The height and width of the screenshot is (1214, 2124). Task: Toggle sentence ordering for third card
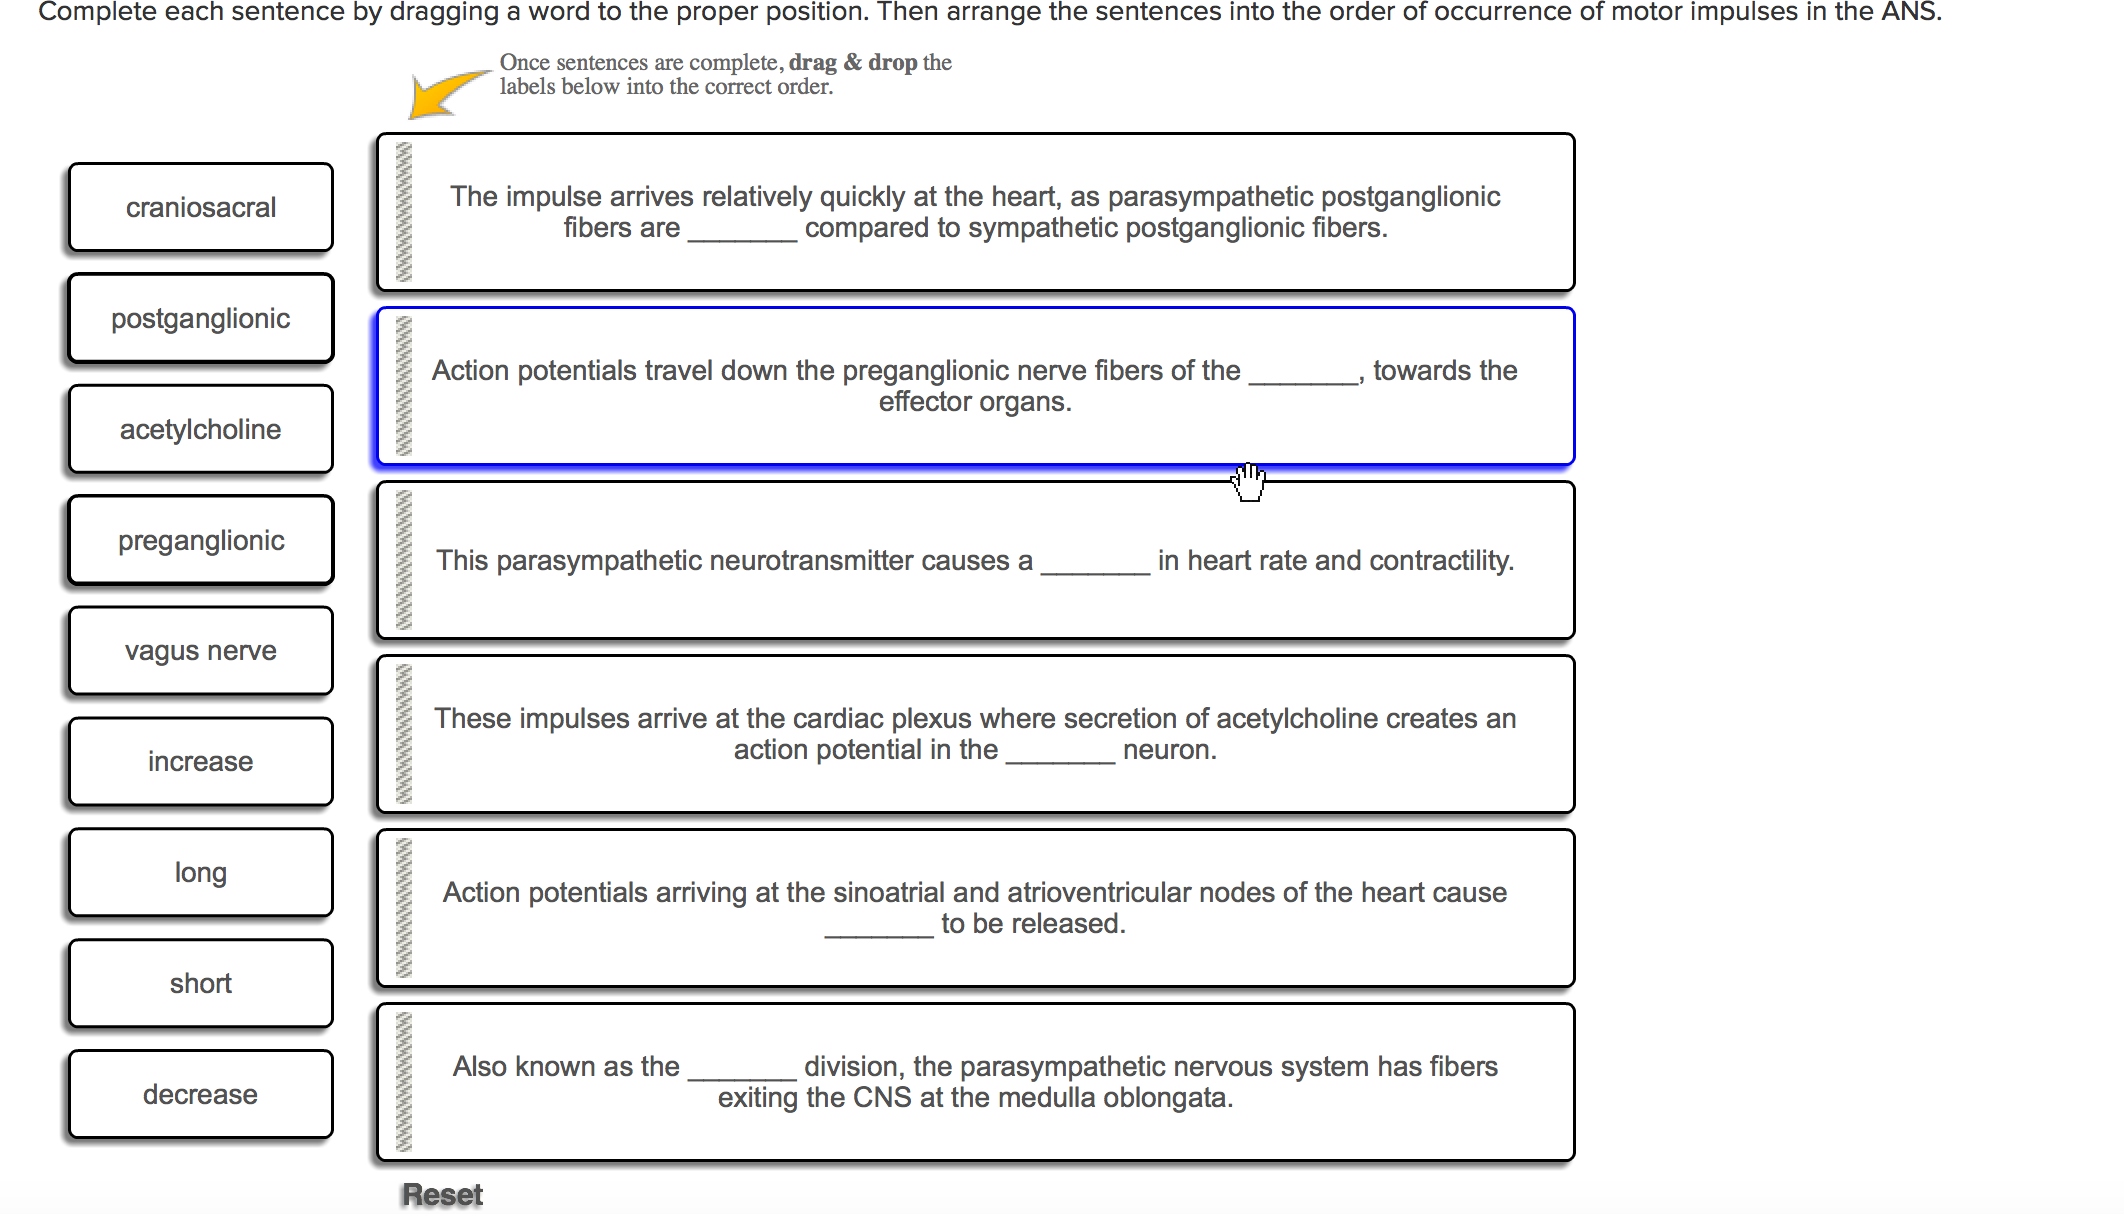[x=407, y=560]
